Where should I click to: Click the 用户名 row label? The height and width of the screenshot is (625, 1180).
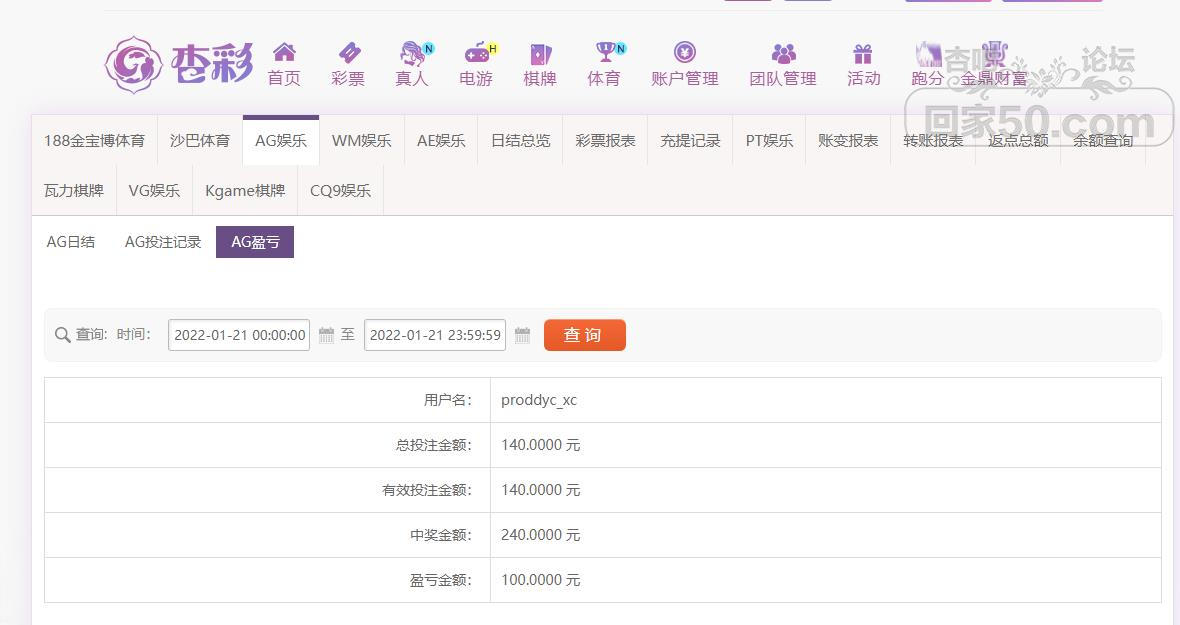pyautogui.click(x=448, y=400)
